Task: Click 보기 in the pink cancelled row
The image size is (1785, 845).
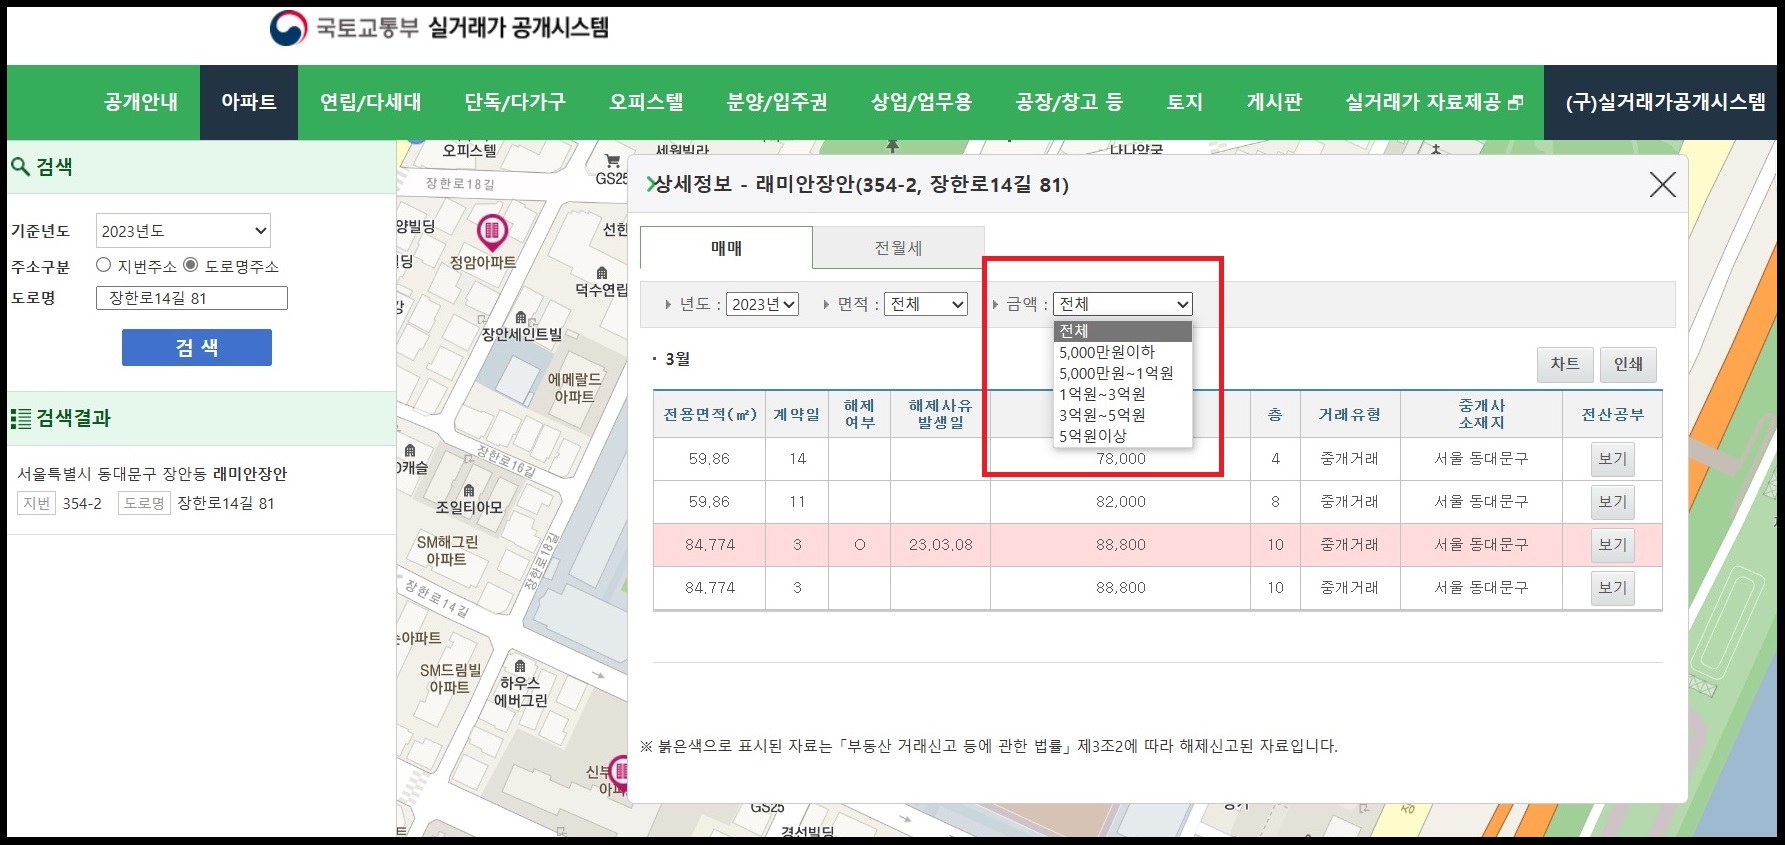Action: click(1612, 545)
